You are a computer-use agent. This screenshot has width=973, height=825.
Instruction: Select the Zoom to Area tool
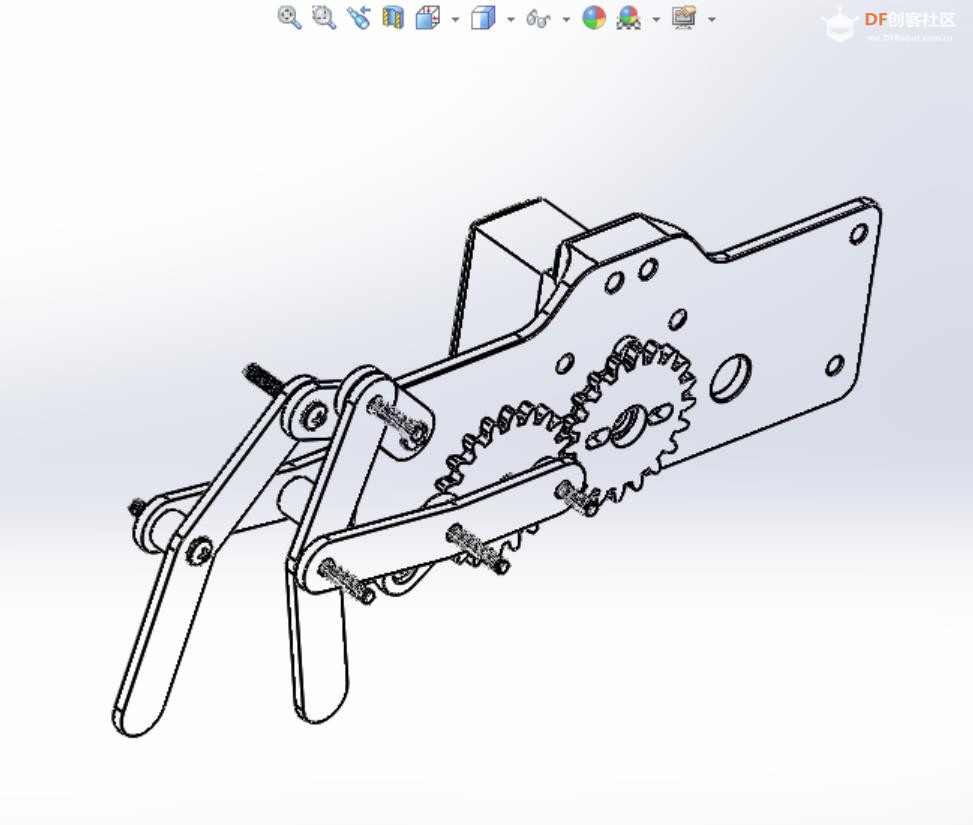click(324, 18)
